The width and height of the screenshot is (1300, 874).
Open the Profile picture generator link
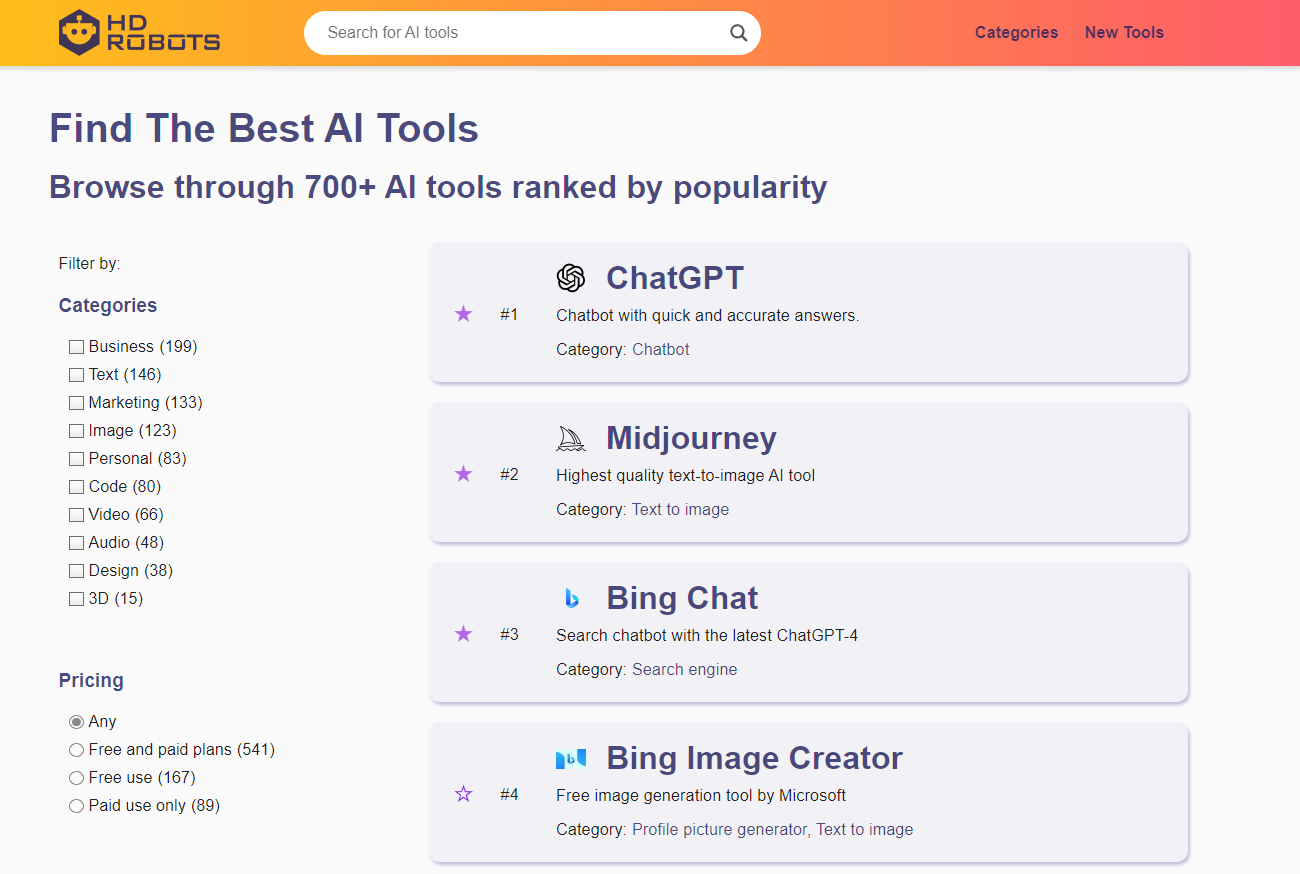point(719,829)
